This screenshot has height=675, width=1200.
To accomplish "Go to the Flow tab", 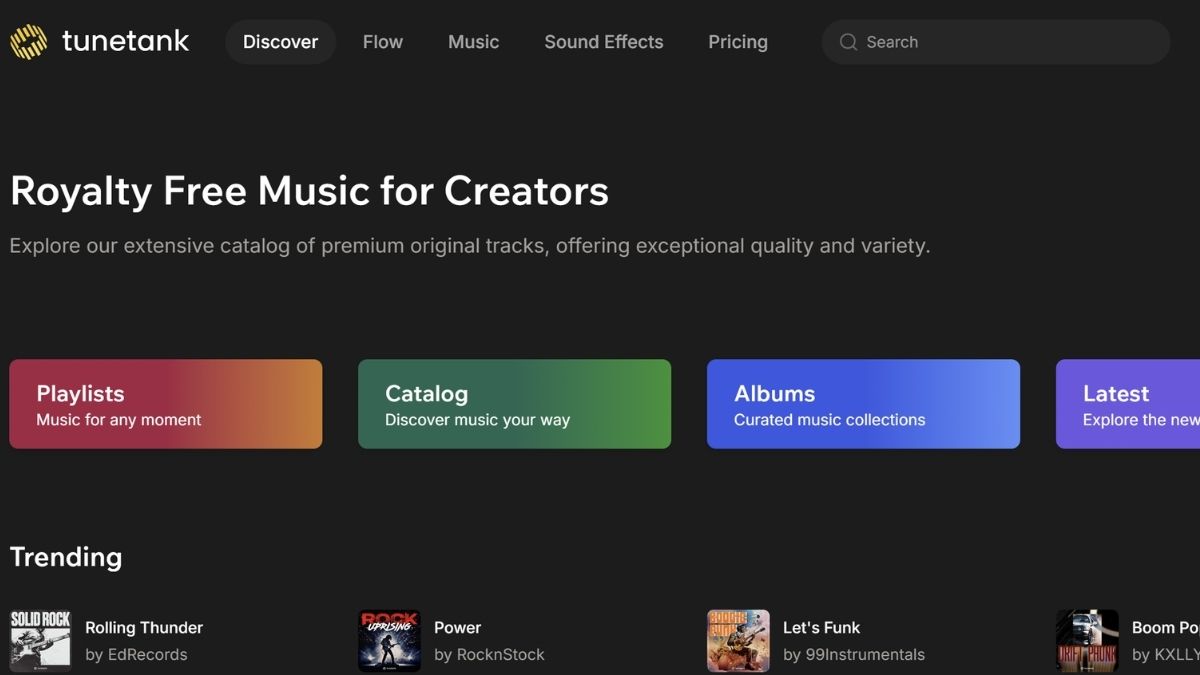I will [x=383, y=42].
